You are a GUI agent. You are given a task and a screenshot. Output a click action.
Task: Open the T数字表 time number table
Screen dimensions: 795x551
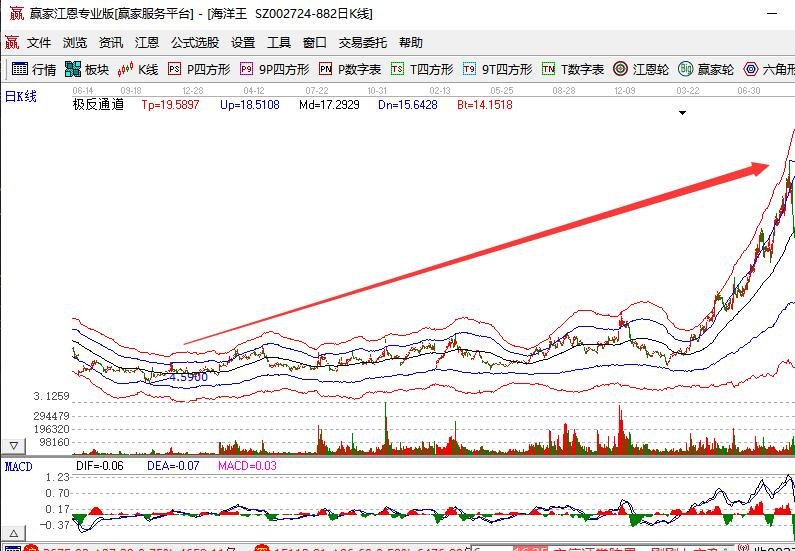pyautogui.click(x=573, y=69)
